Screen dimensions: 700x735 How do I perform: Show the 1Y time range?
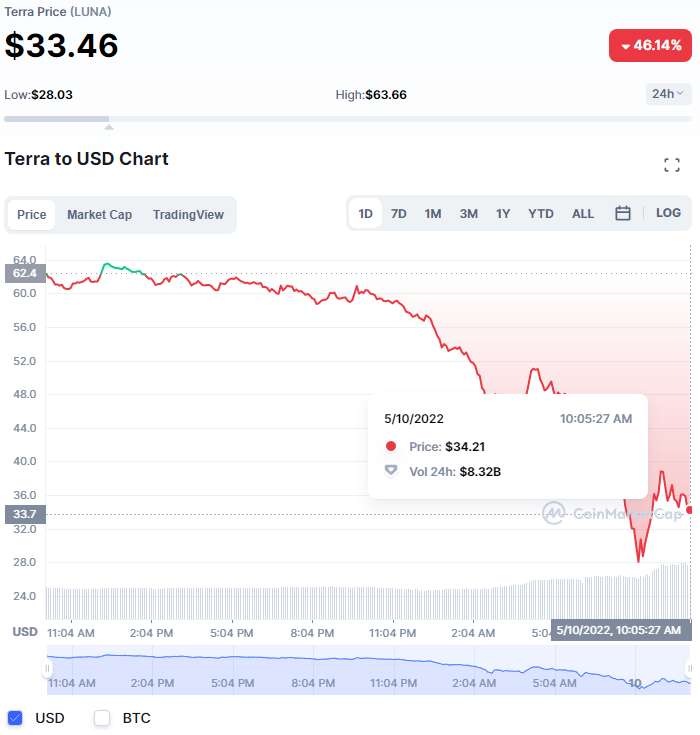pyautogui.click(x=503, y=214)
